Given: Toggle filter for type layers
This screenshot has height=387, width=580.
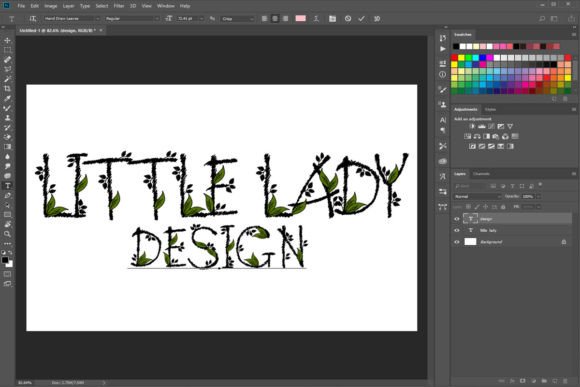Looking at the screenshot, I should point(512,186).
